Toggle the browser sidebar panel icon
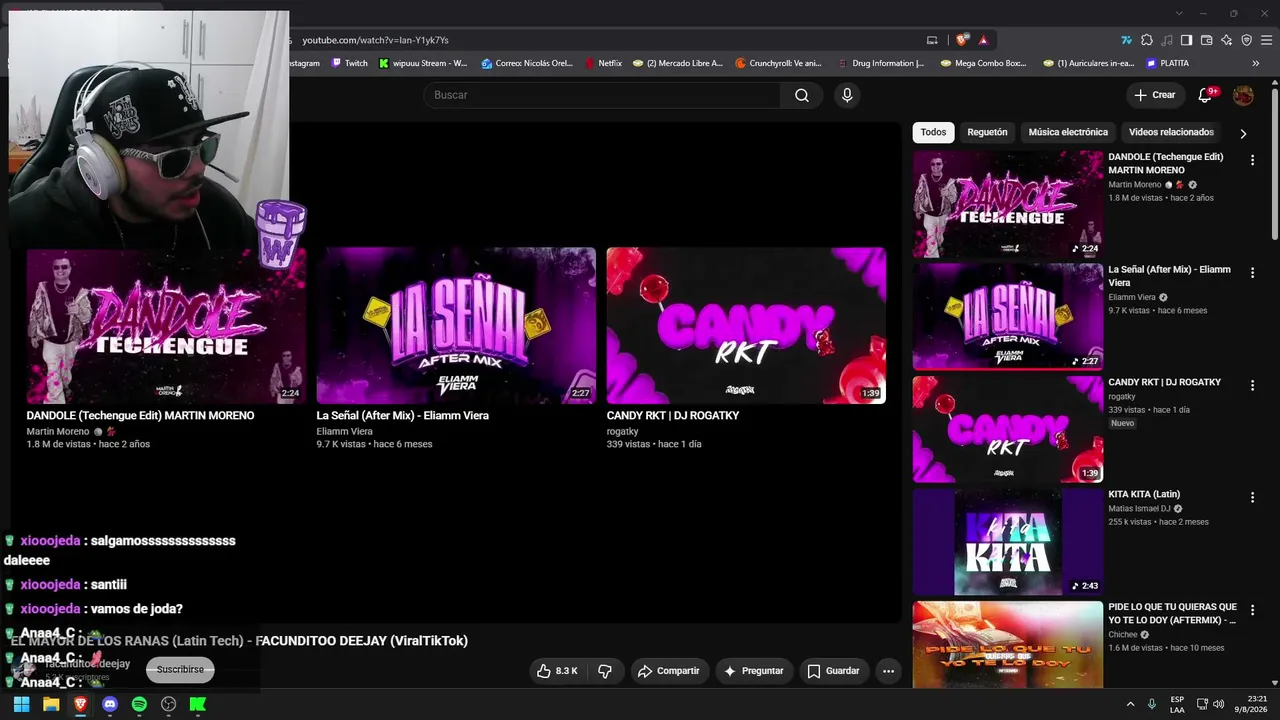Image resolution: width=1280 pixels, height=720 pixels. coord(1186,40)
